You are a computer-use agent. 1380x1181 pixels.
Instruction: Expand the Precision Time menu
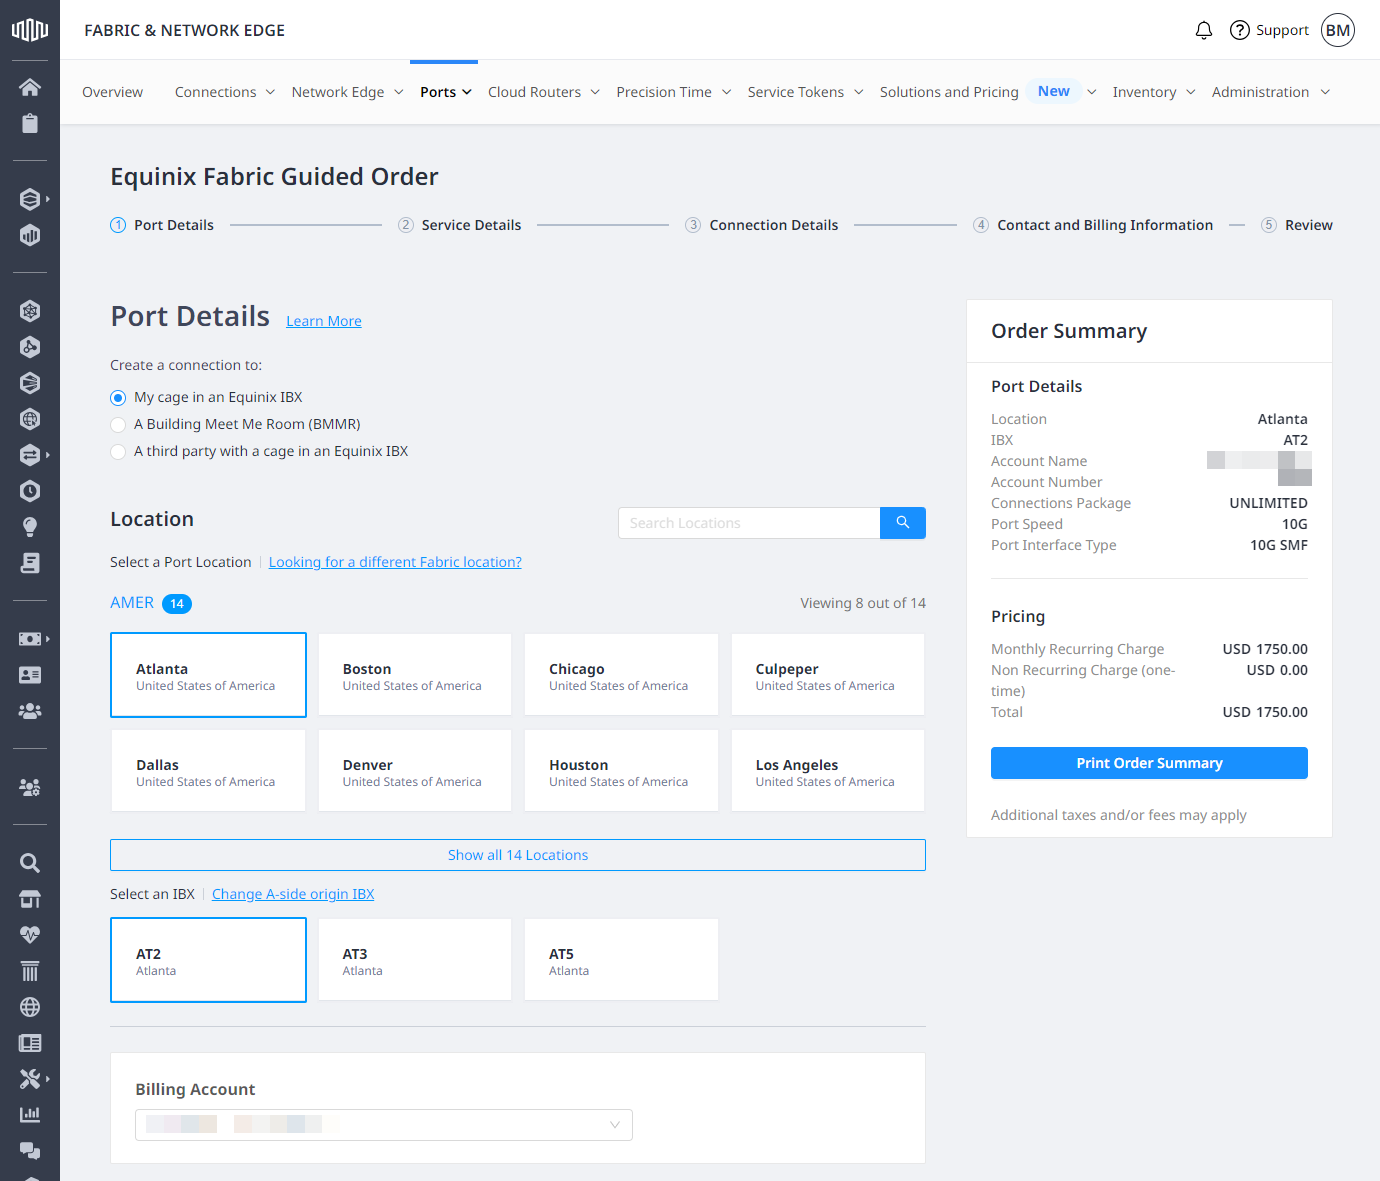[x=674, y=92]
